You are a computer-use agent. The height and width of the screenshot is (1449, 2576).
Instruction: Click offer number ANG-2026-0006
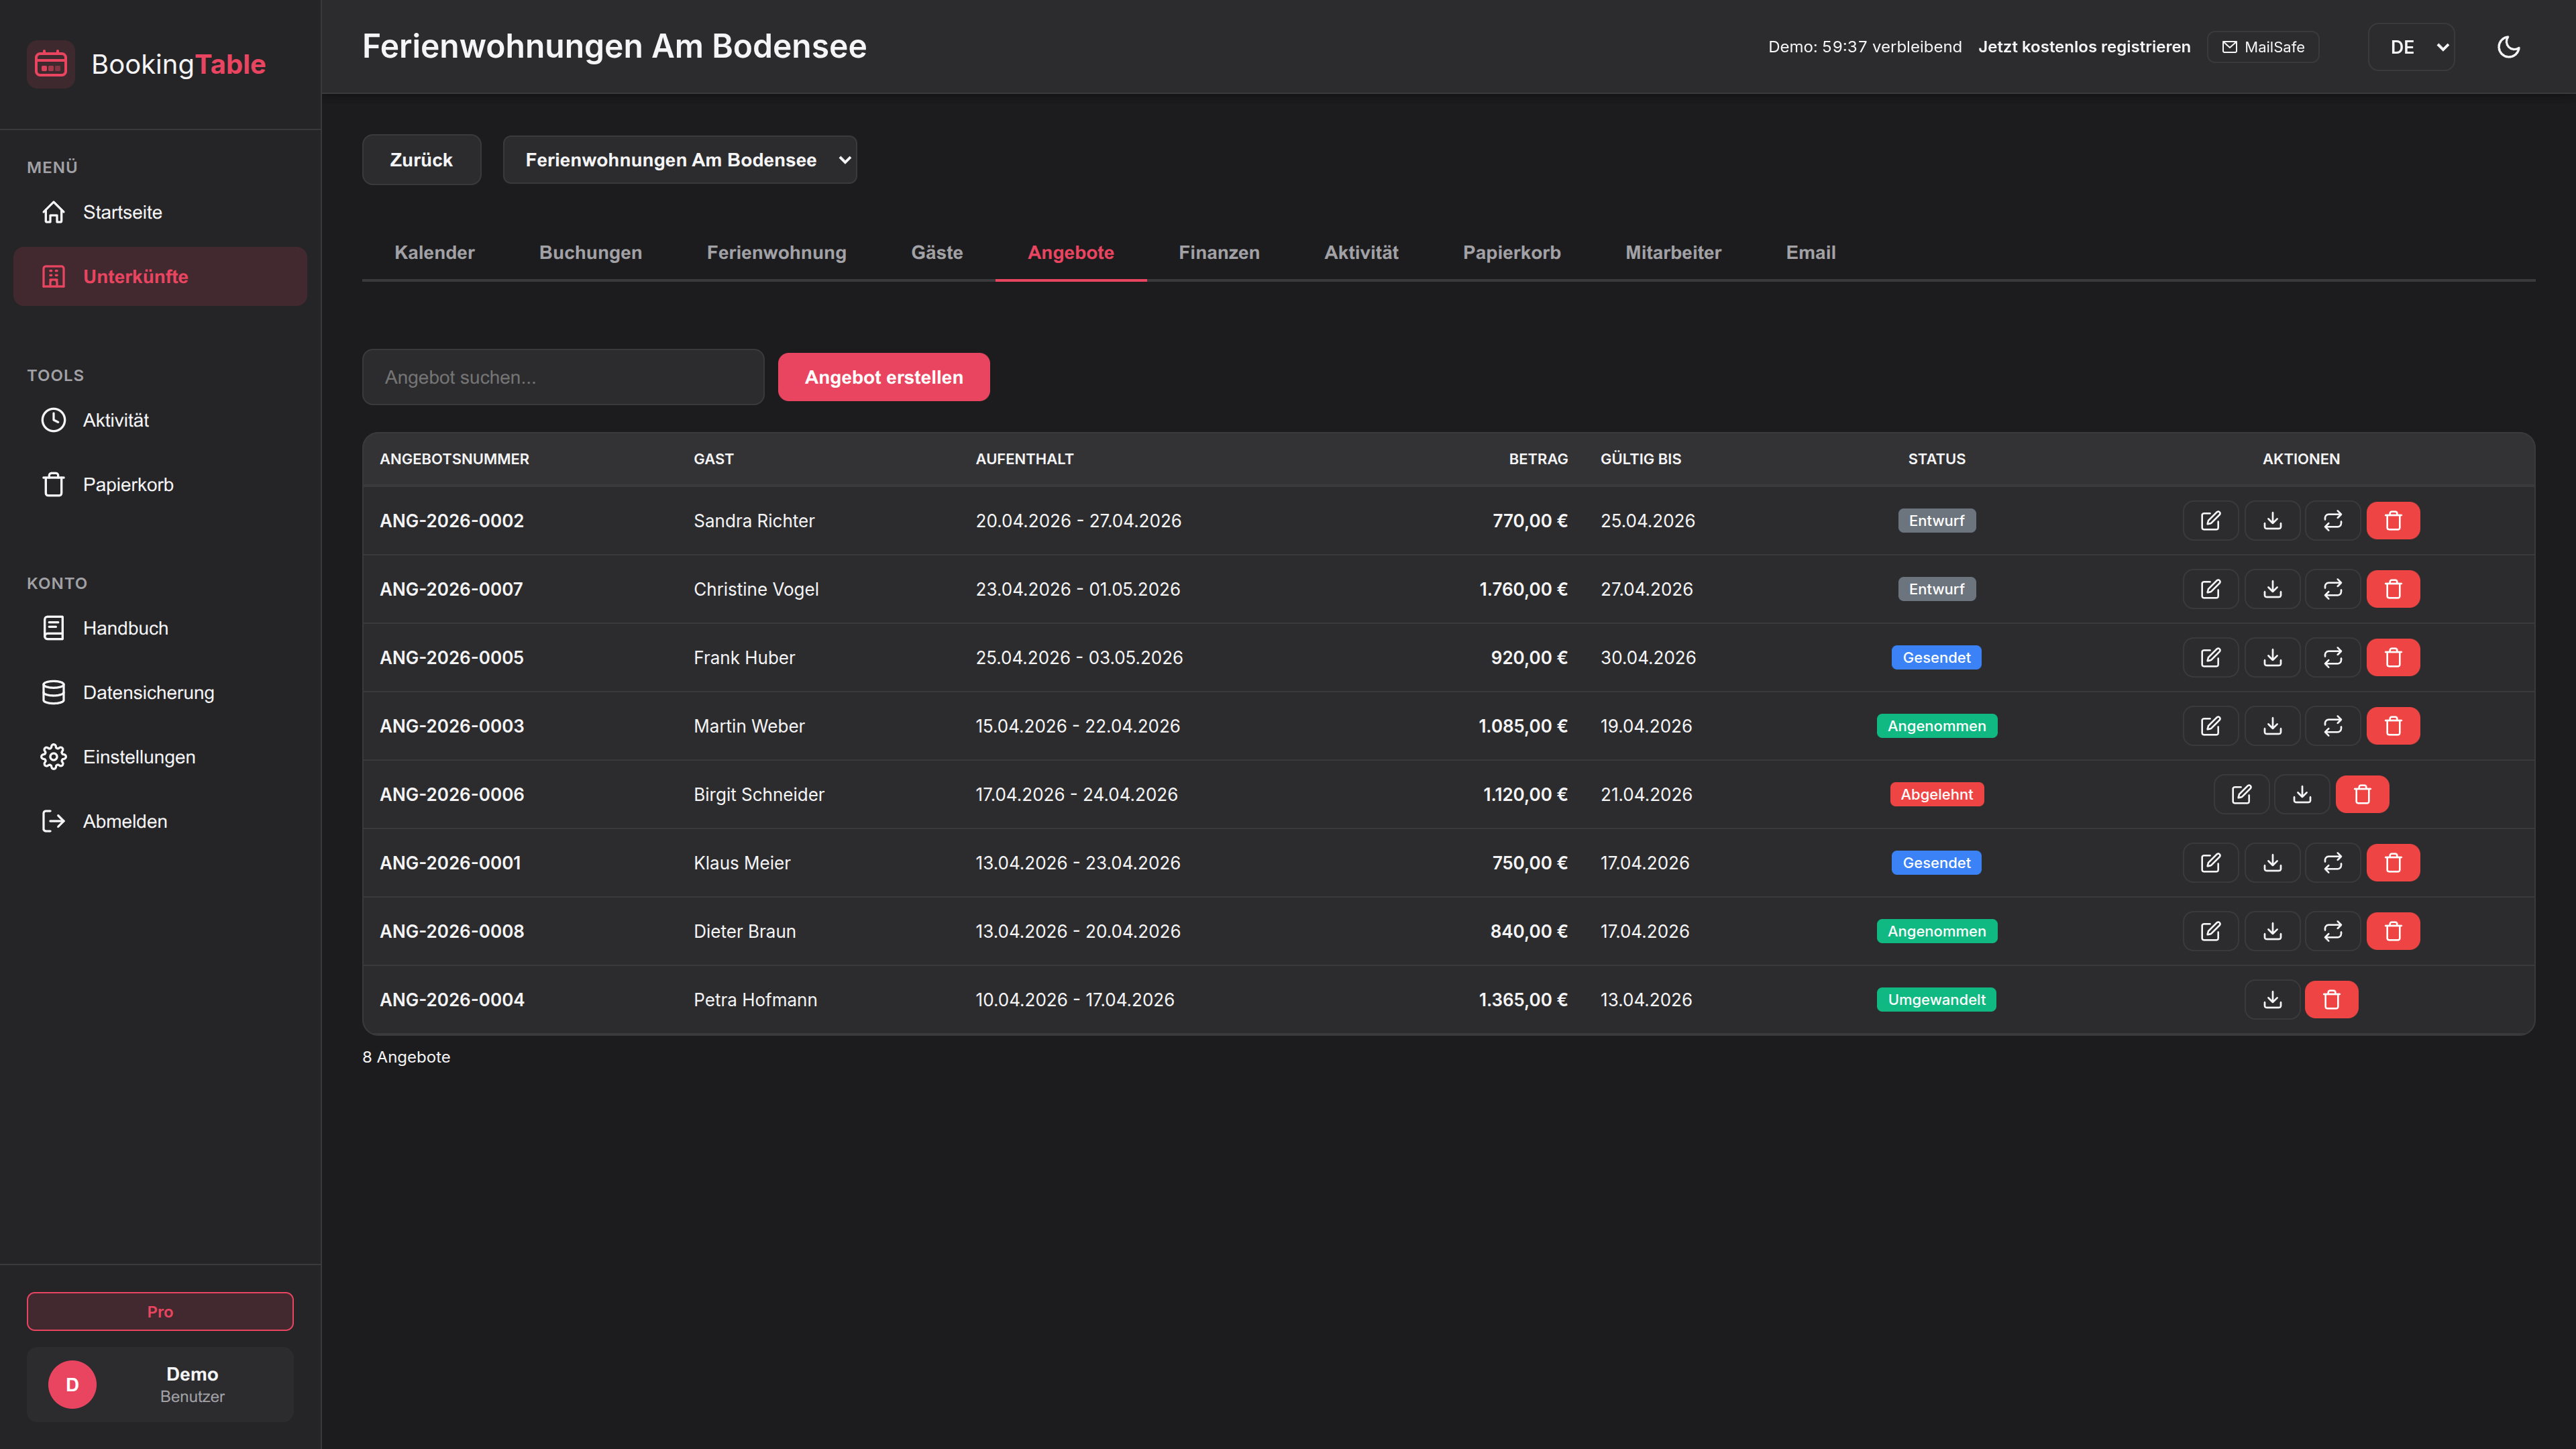452,794
